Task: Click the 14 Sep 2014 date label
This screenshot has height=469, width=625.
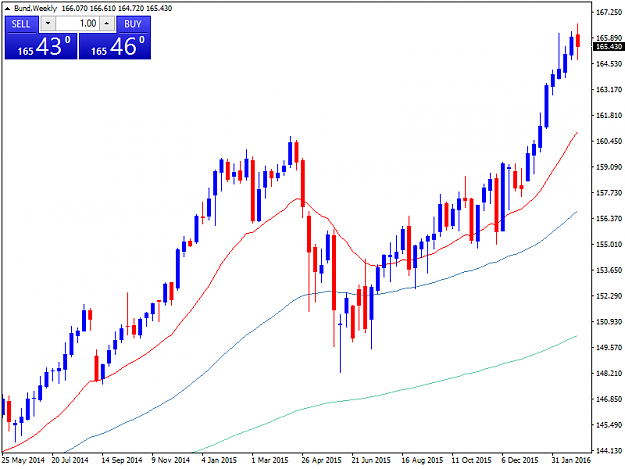Action: tap(122, 460)
